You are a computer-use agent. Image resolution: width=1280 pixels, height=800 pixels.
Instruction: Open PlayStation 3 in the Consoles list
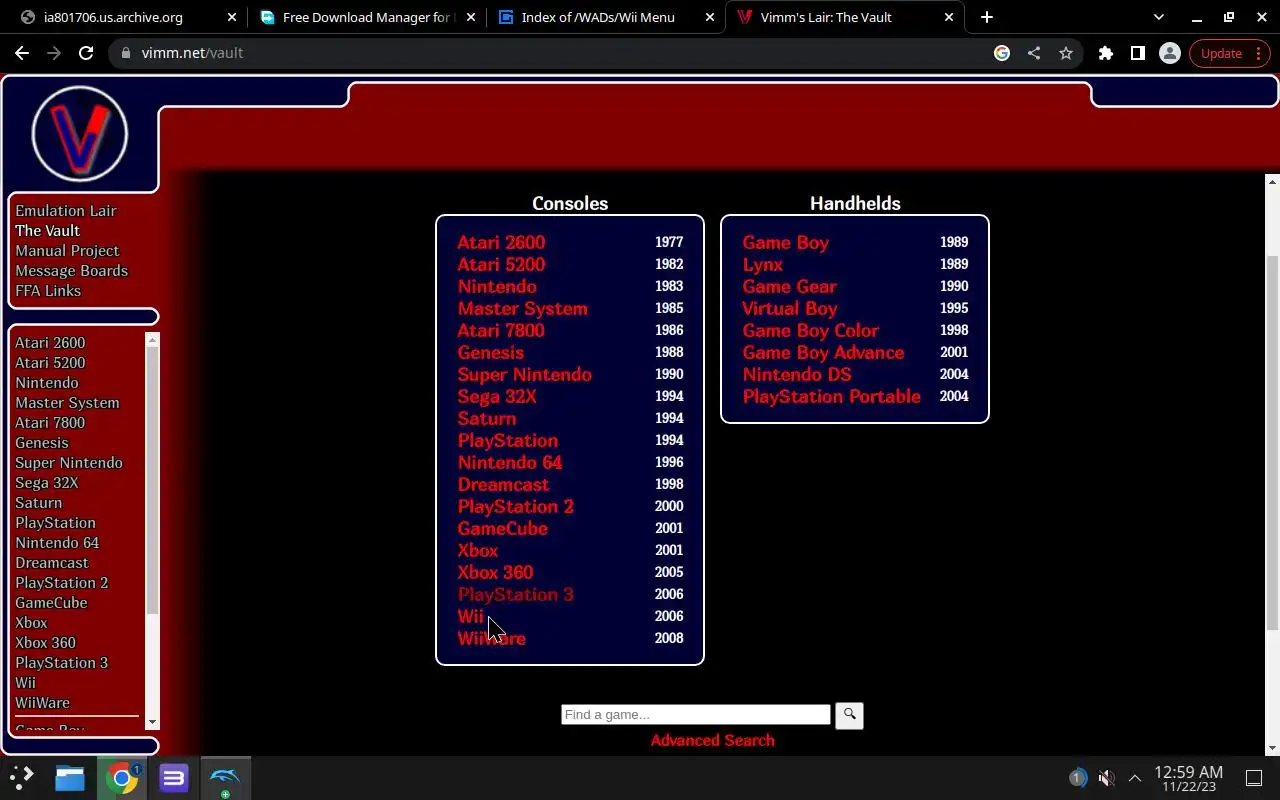point(516,594)
